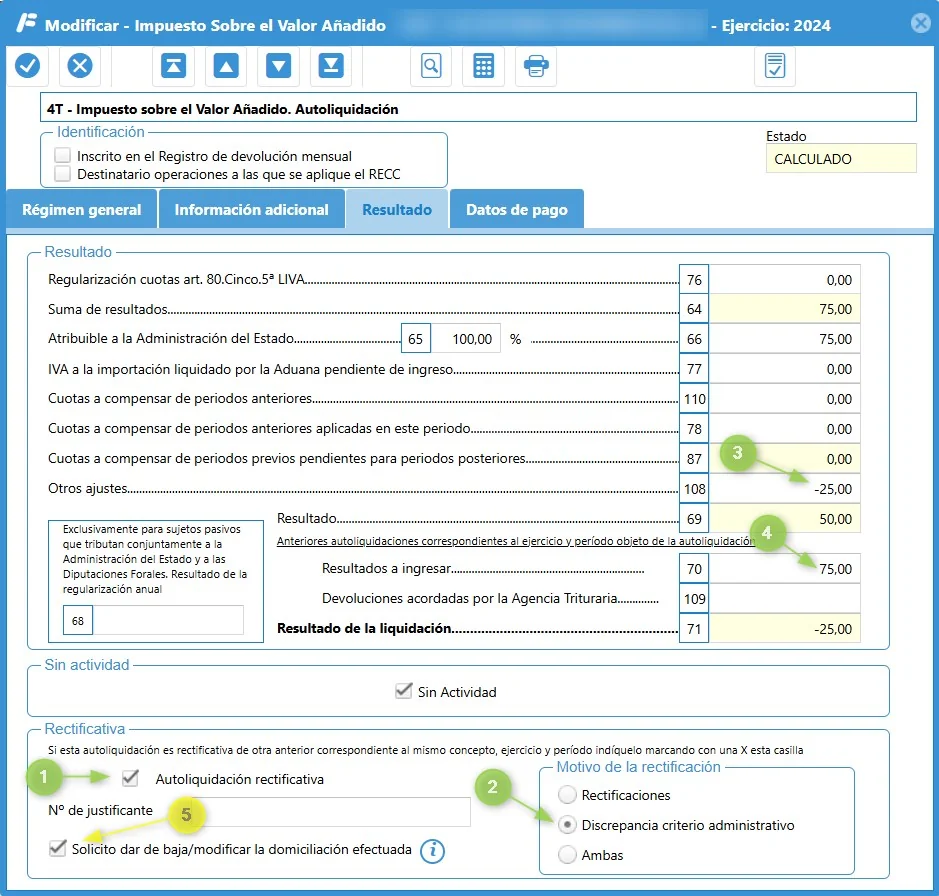Cancel editing with the X toolbar icon
Viewport: 939px width, 896px height.
80,65
